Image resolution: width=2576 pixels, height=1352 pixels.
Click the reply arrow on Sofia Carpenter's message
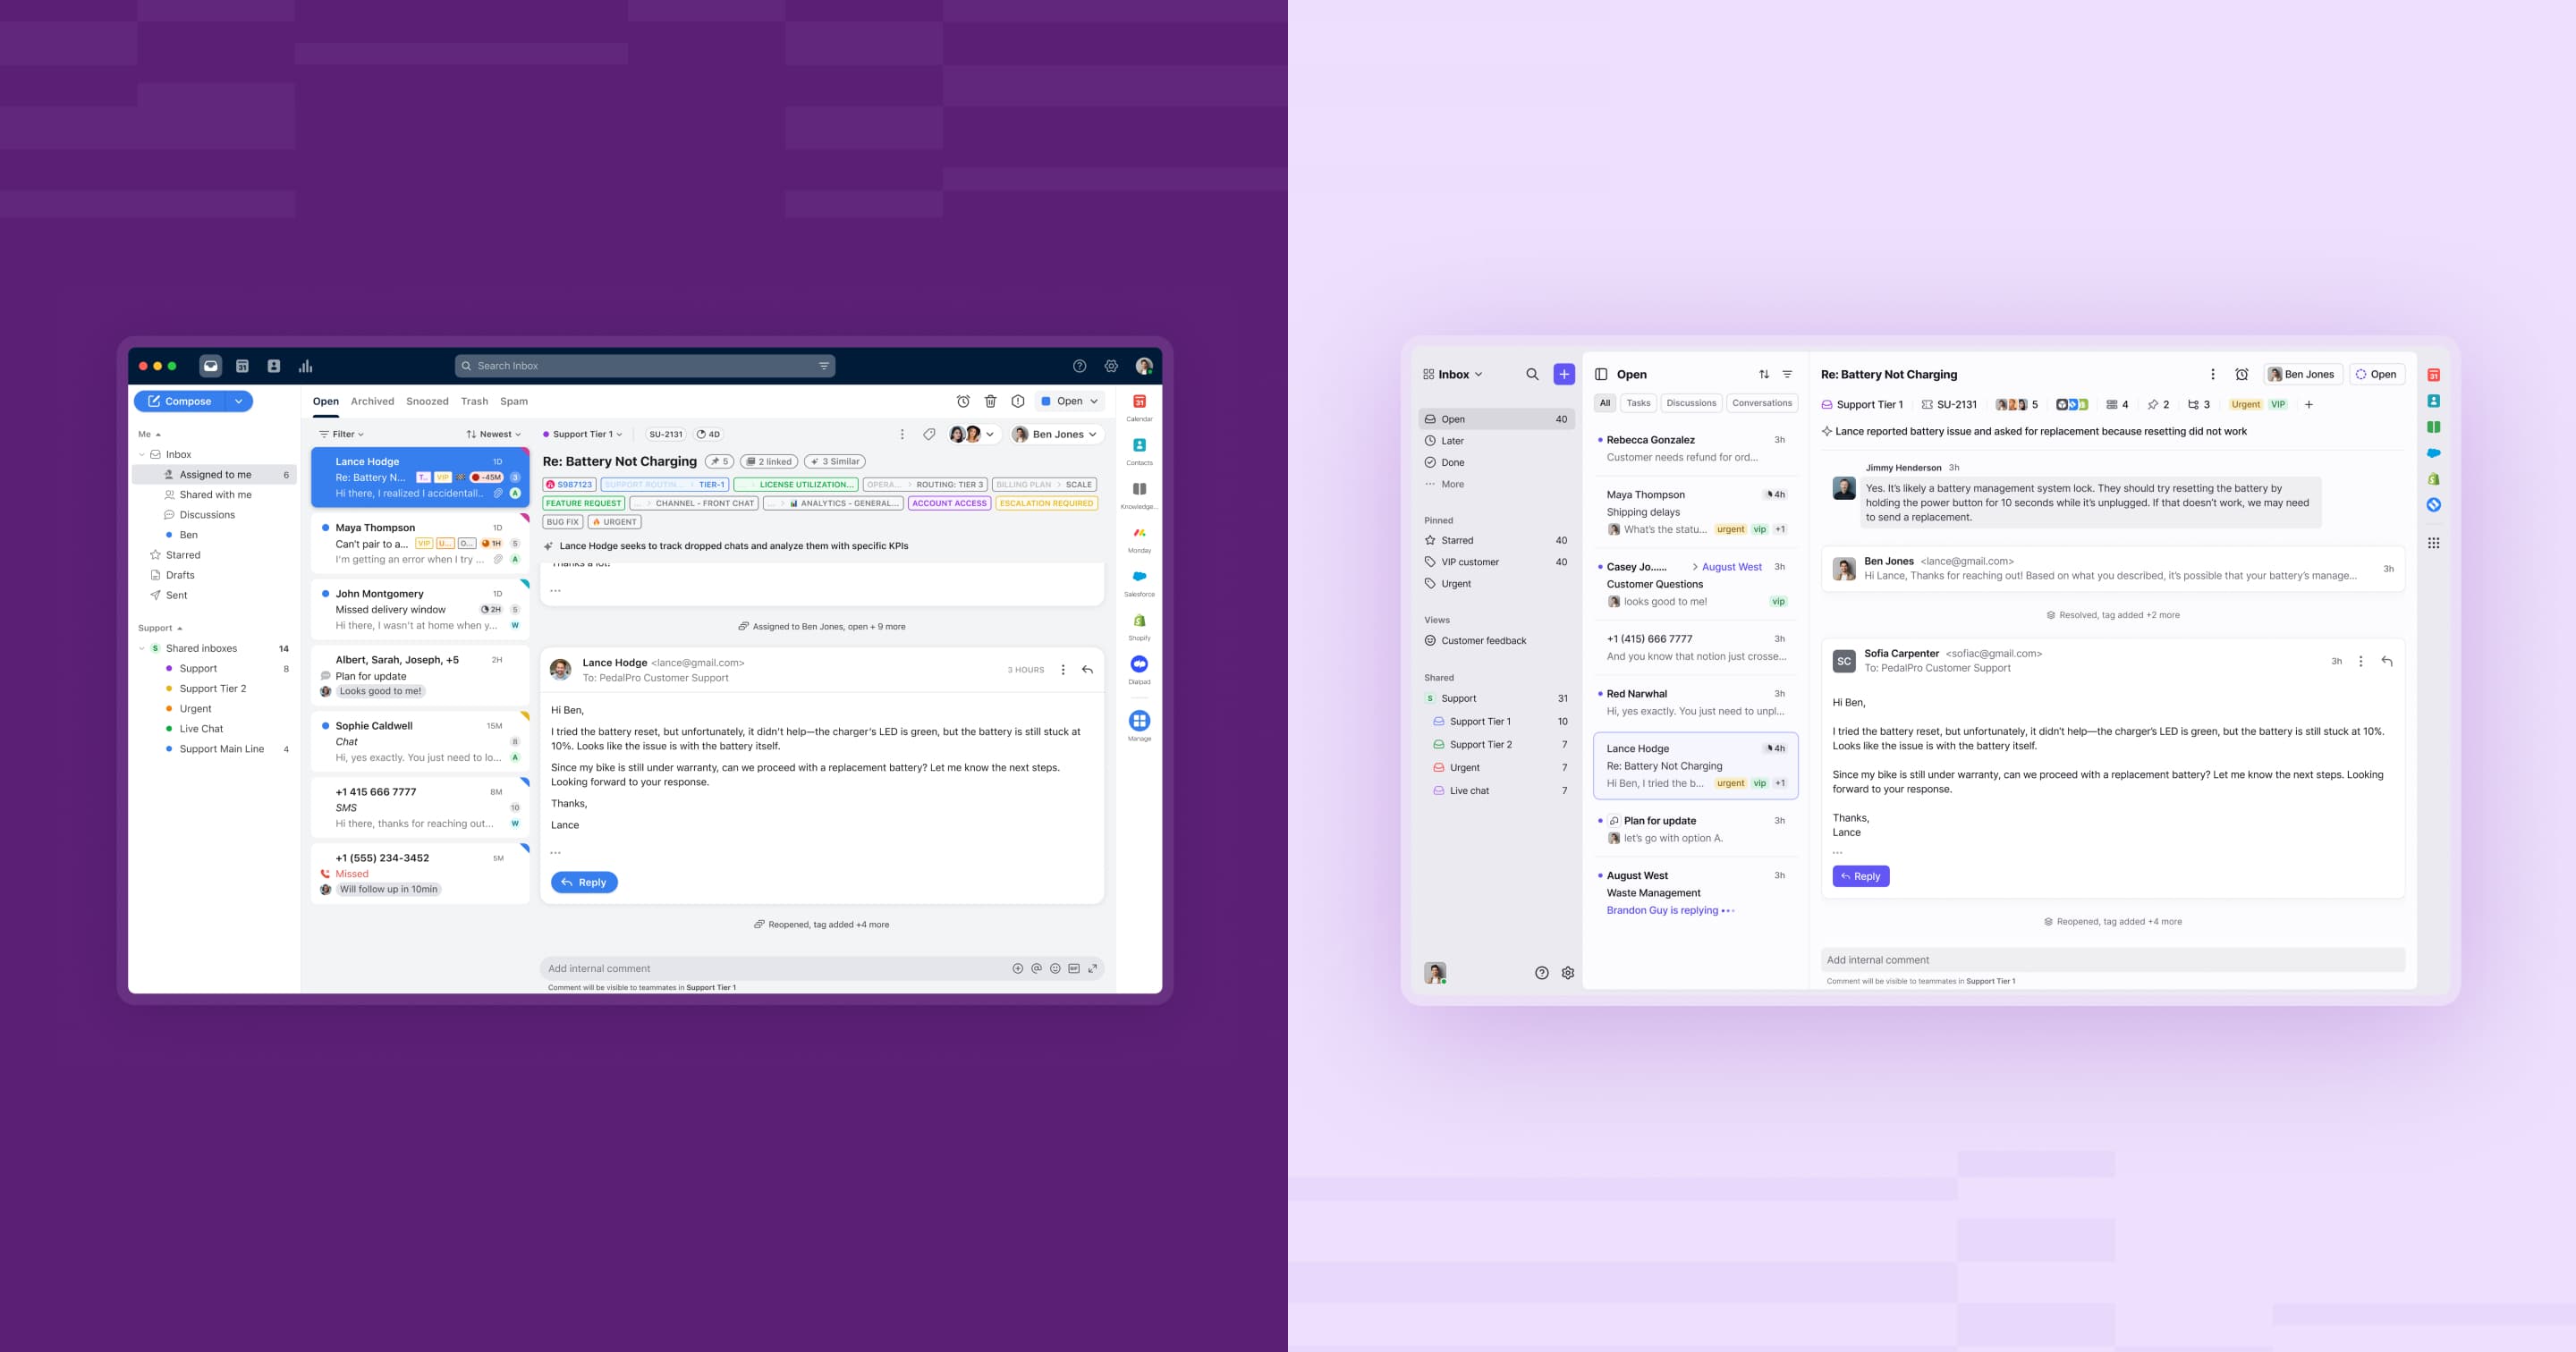coord(2387,661)
